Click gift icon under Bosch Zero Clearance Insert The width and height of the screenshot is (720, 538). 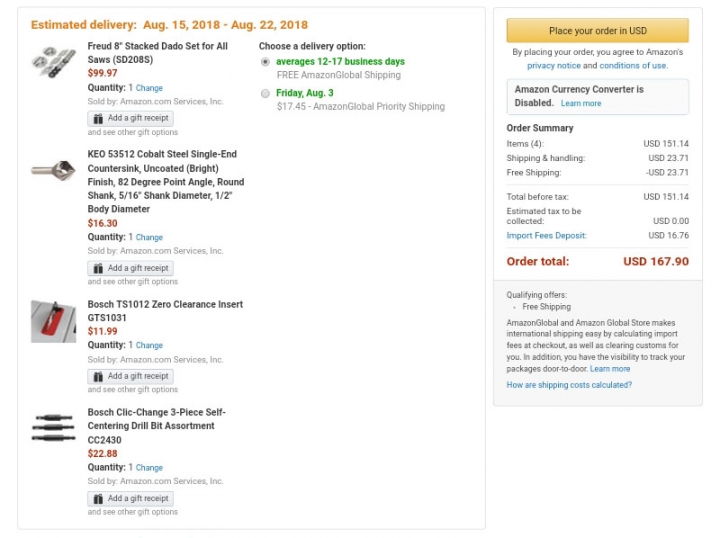tap(98, 377)
